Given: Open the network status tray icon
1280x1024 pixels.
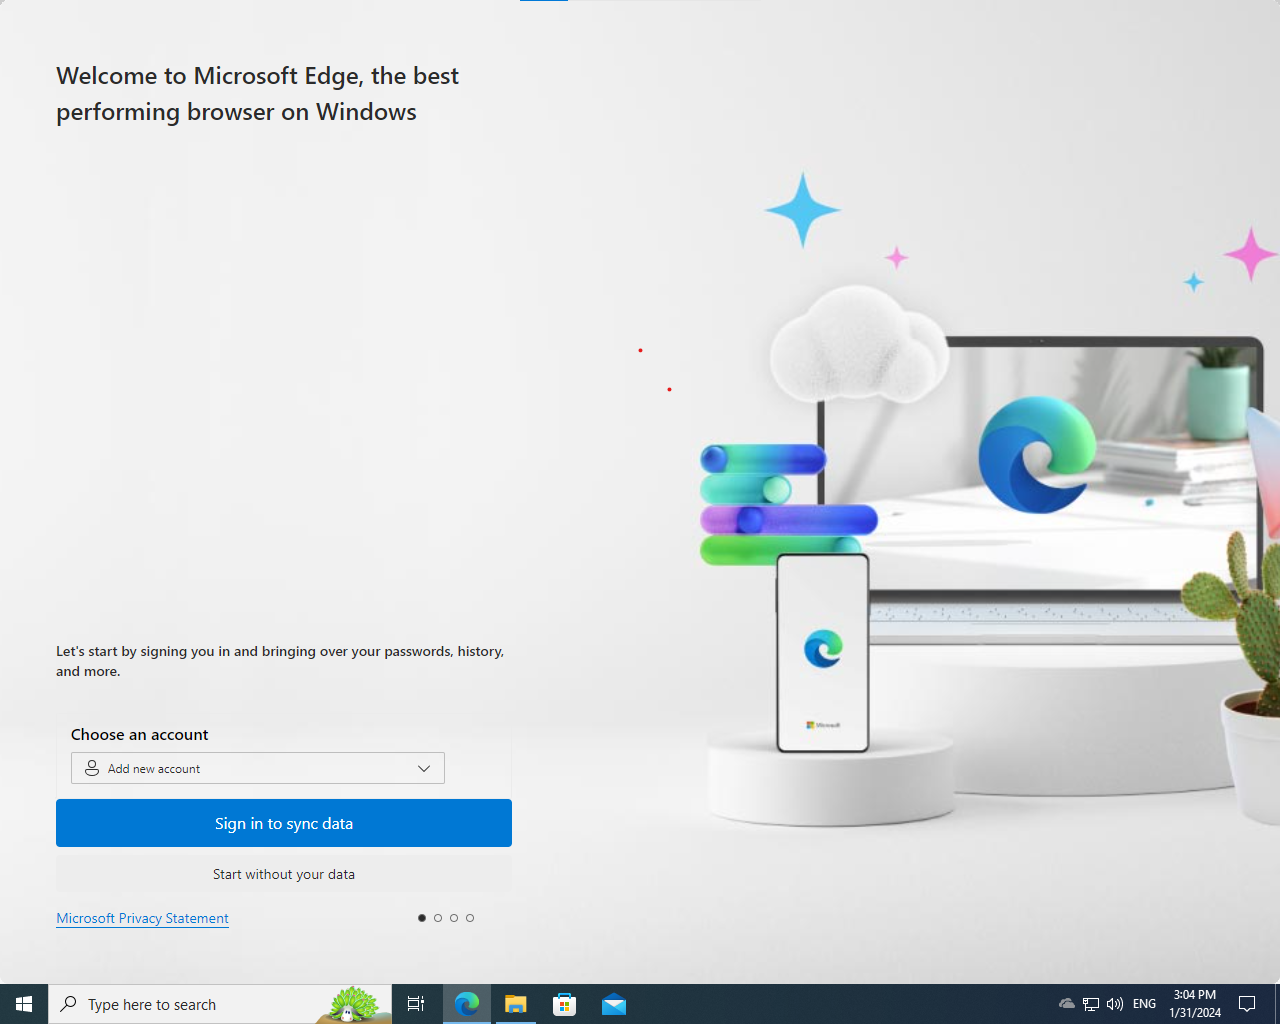Looking at the screenshot, I should 1091,1004.
